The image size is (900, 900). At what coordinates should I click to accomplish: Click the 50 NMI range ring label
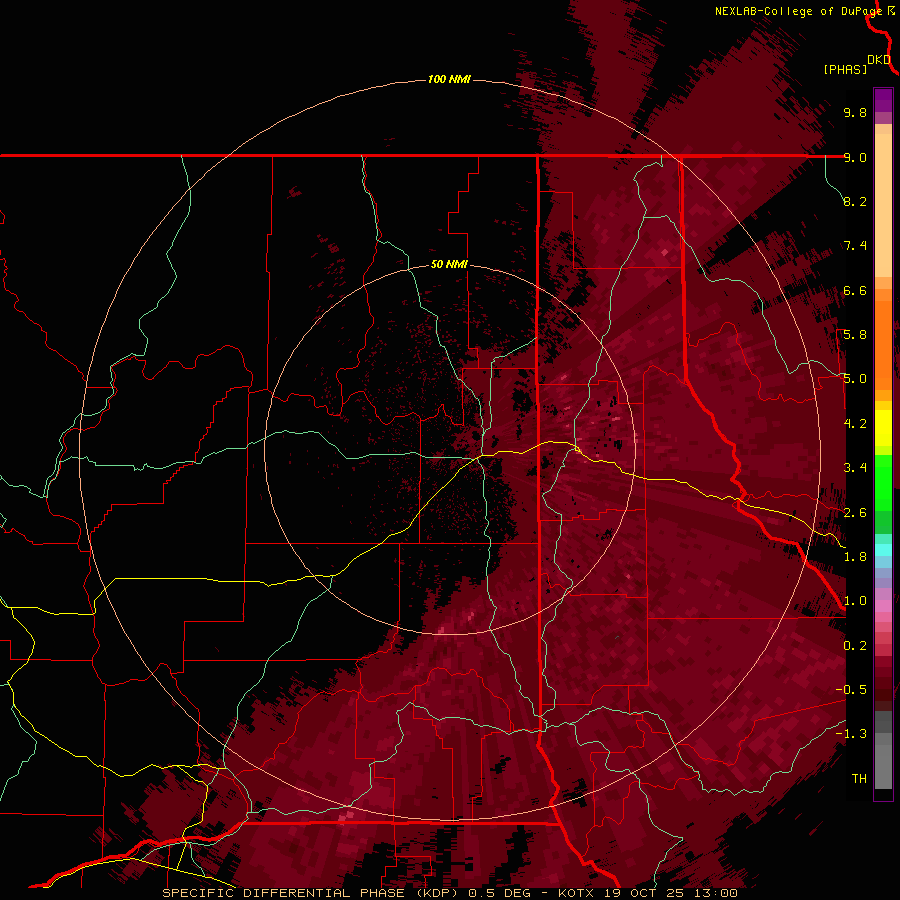coord(449,264)
